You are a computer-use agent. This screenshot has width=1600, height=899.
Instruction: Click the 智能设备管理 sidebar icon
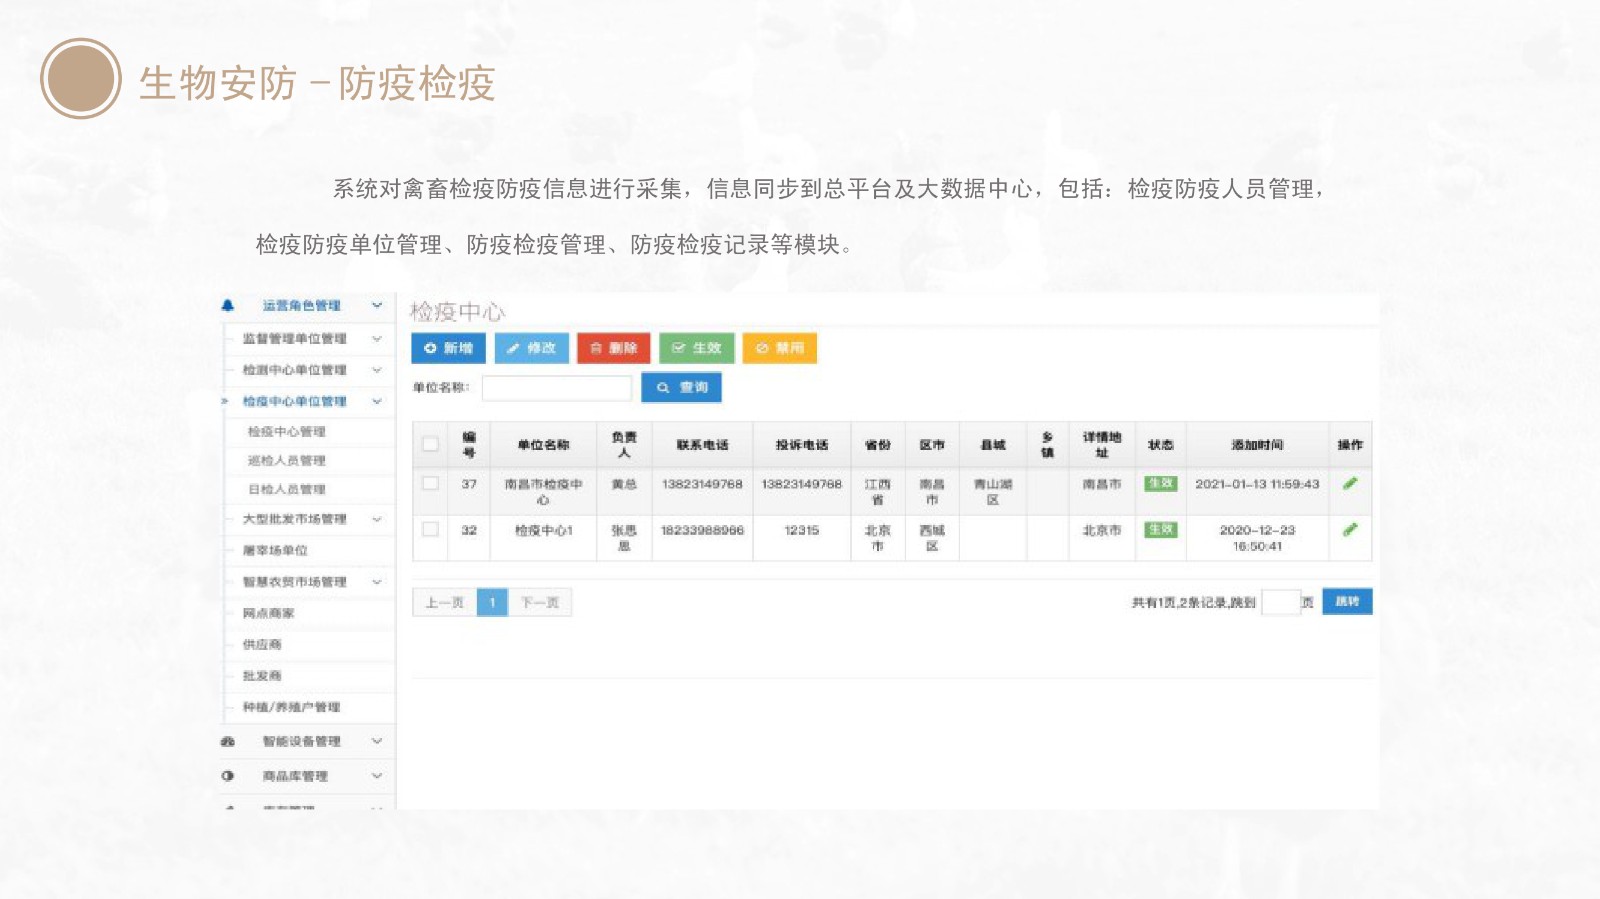228,741
